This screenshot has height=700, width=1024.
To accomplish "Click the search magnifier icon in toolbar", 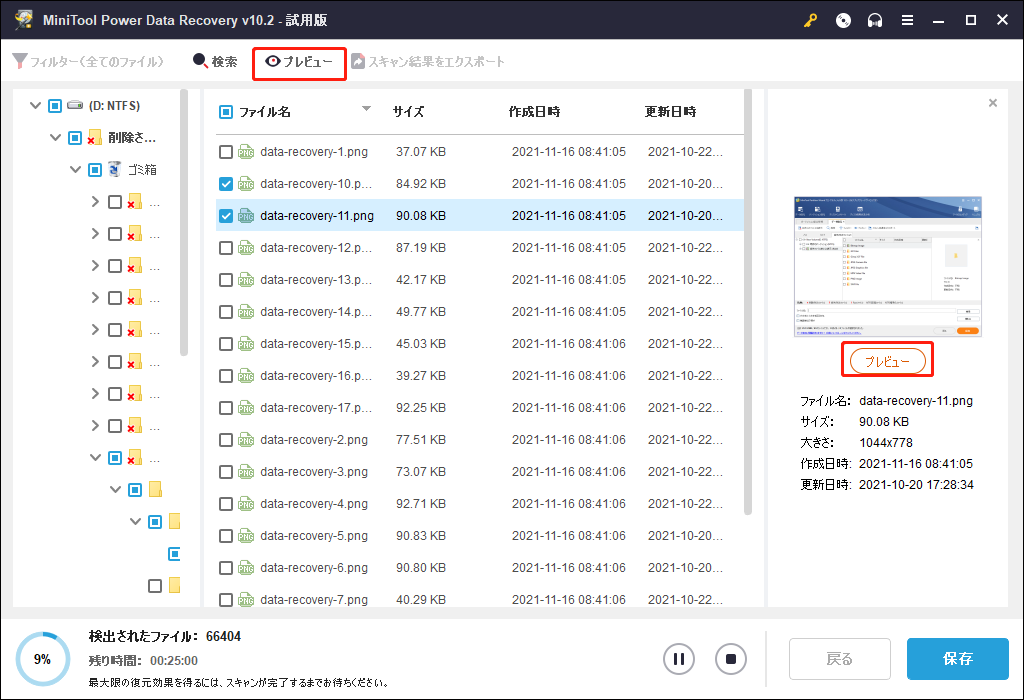I will [200, 62].
